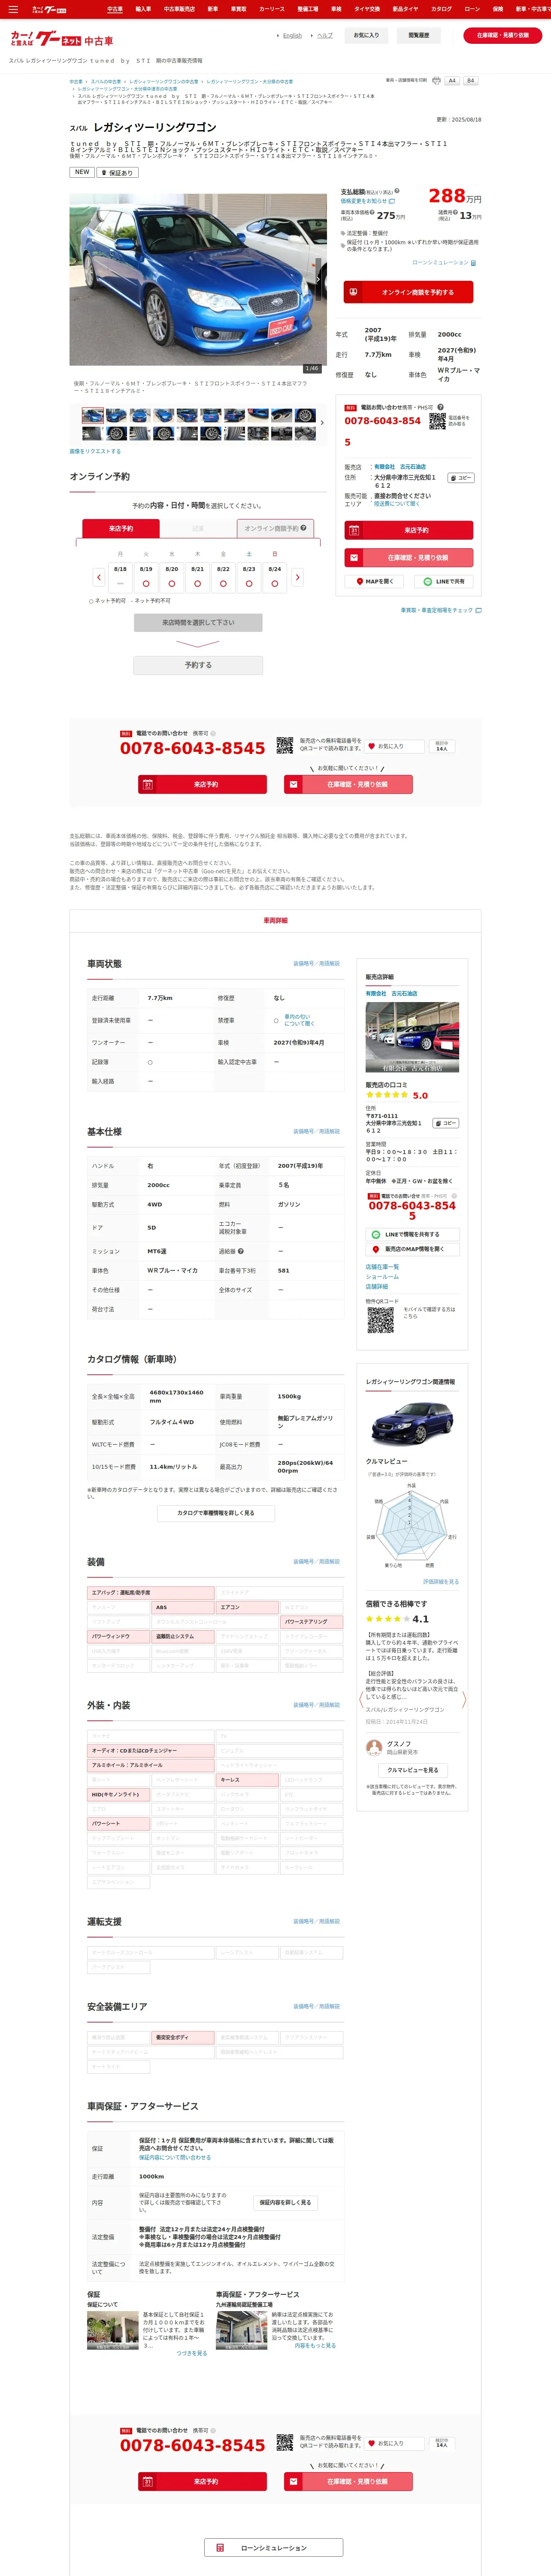Screen dimensions: 551x2576
Task: Copy the dealer address with コピー button
Action: tap(460, 478)
